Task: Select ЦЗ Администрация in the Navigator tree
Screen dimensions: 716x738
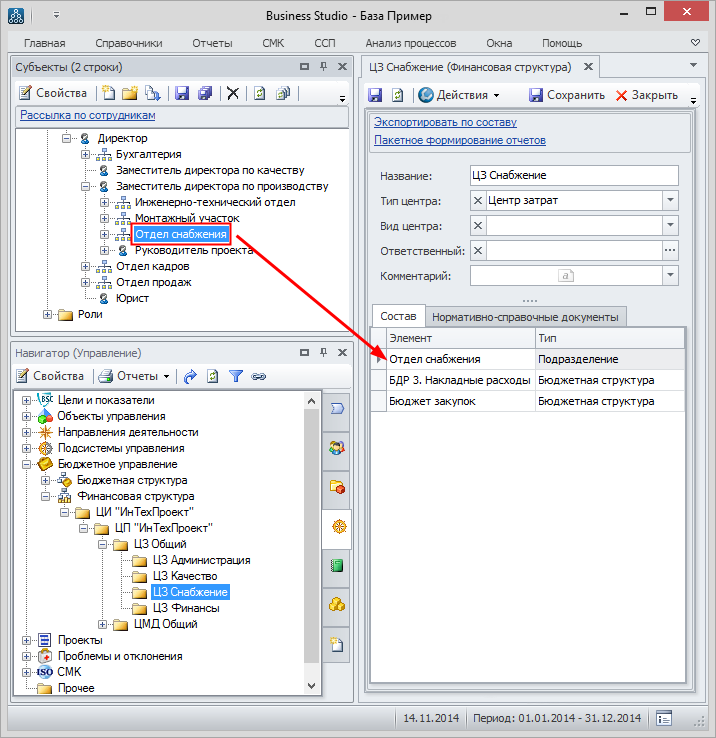Action: [201, 560]
